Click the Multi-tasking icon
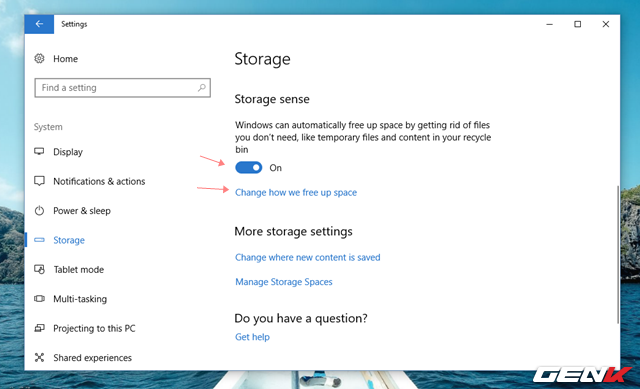The height and width of the screenshot is (389, 640). click(39, 299)
